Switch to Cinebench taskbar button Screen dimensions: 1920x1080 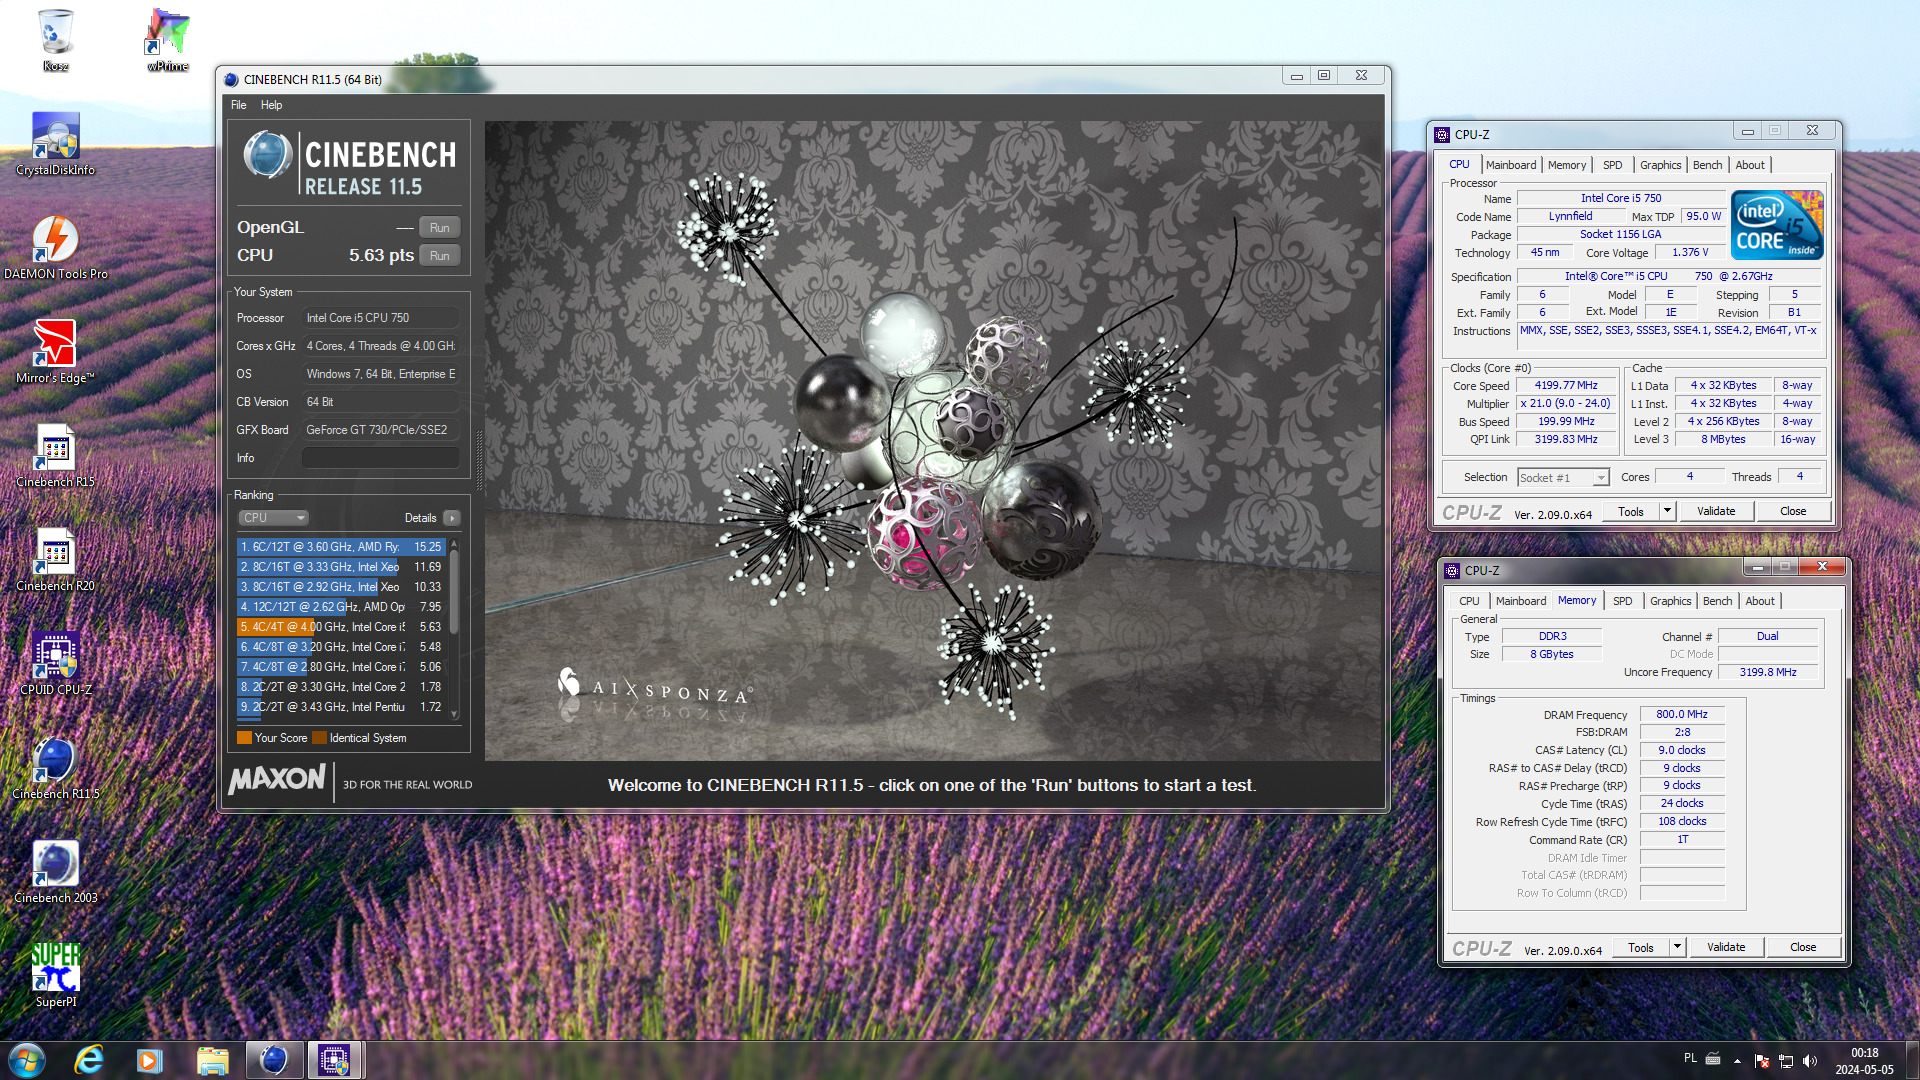click(274, 1060)
